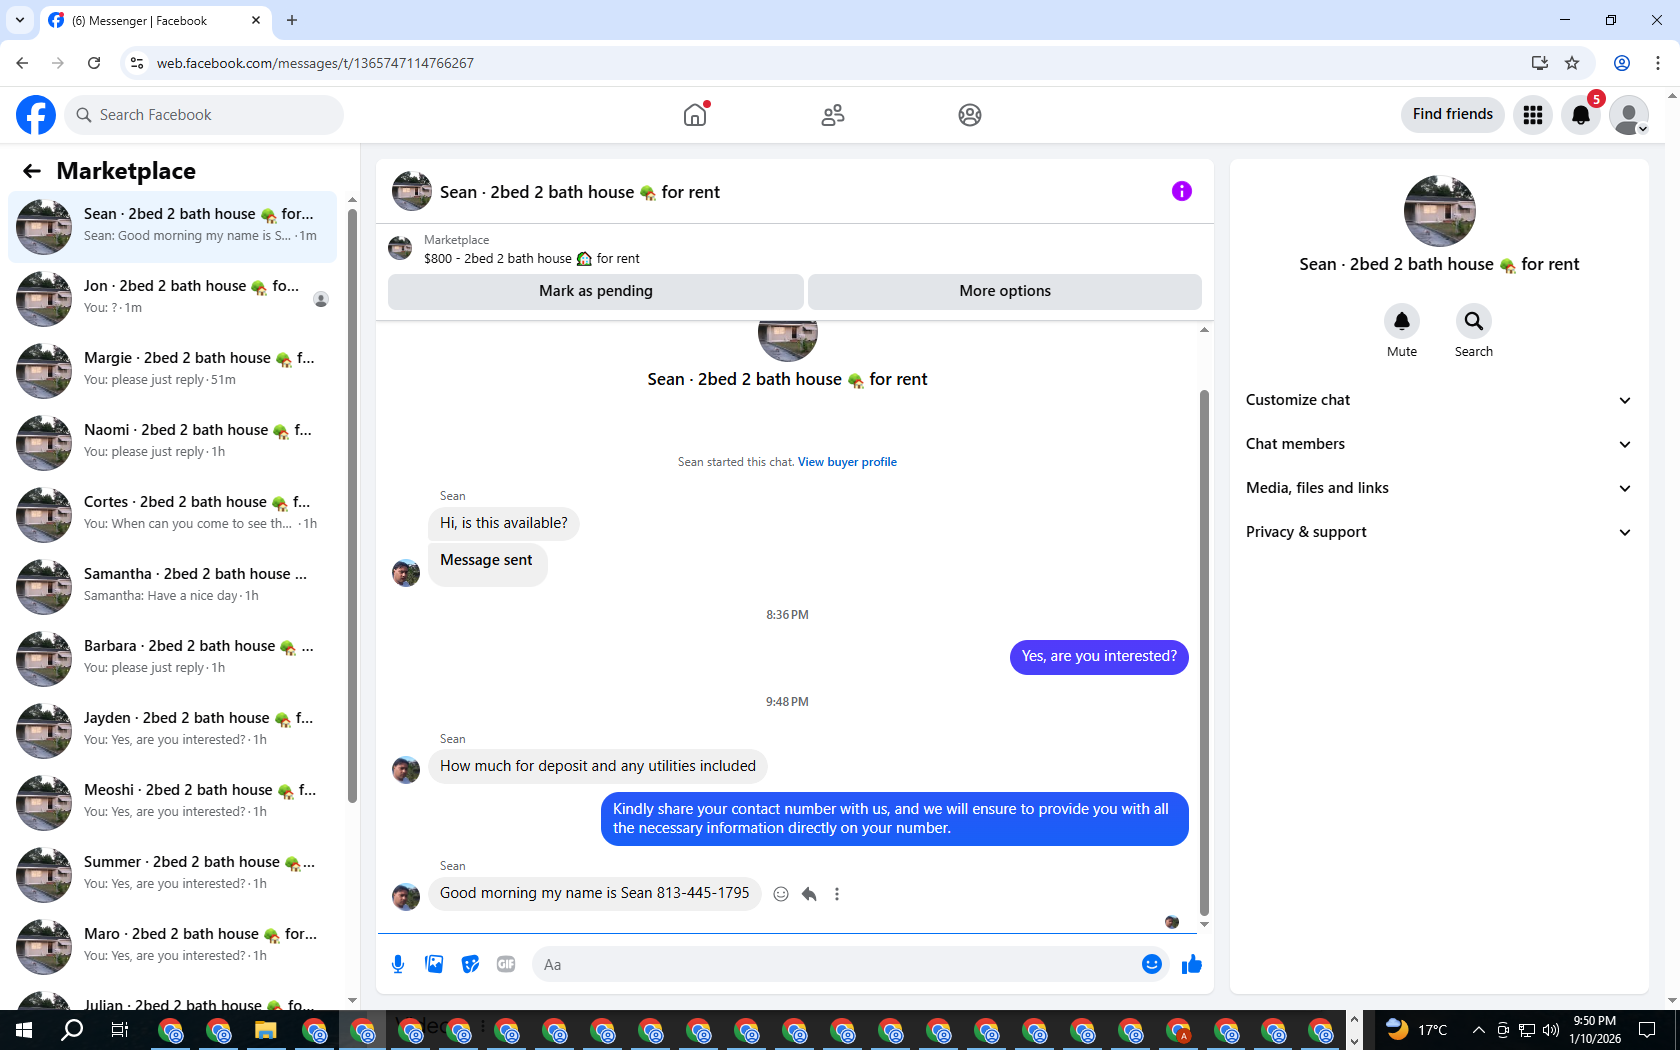React to Sean's last message with emoji
Screen dimensions: 1680x1050
pos(781,894)
